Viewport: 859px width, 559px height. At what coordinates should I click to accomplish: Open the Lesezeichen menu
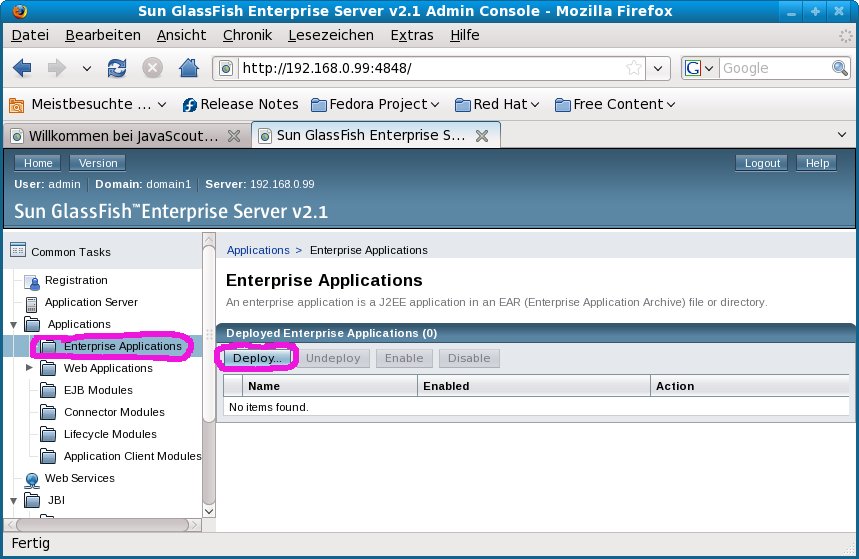pos(330,35)
